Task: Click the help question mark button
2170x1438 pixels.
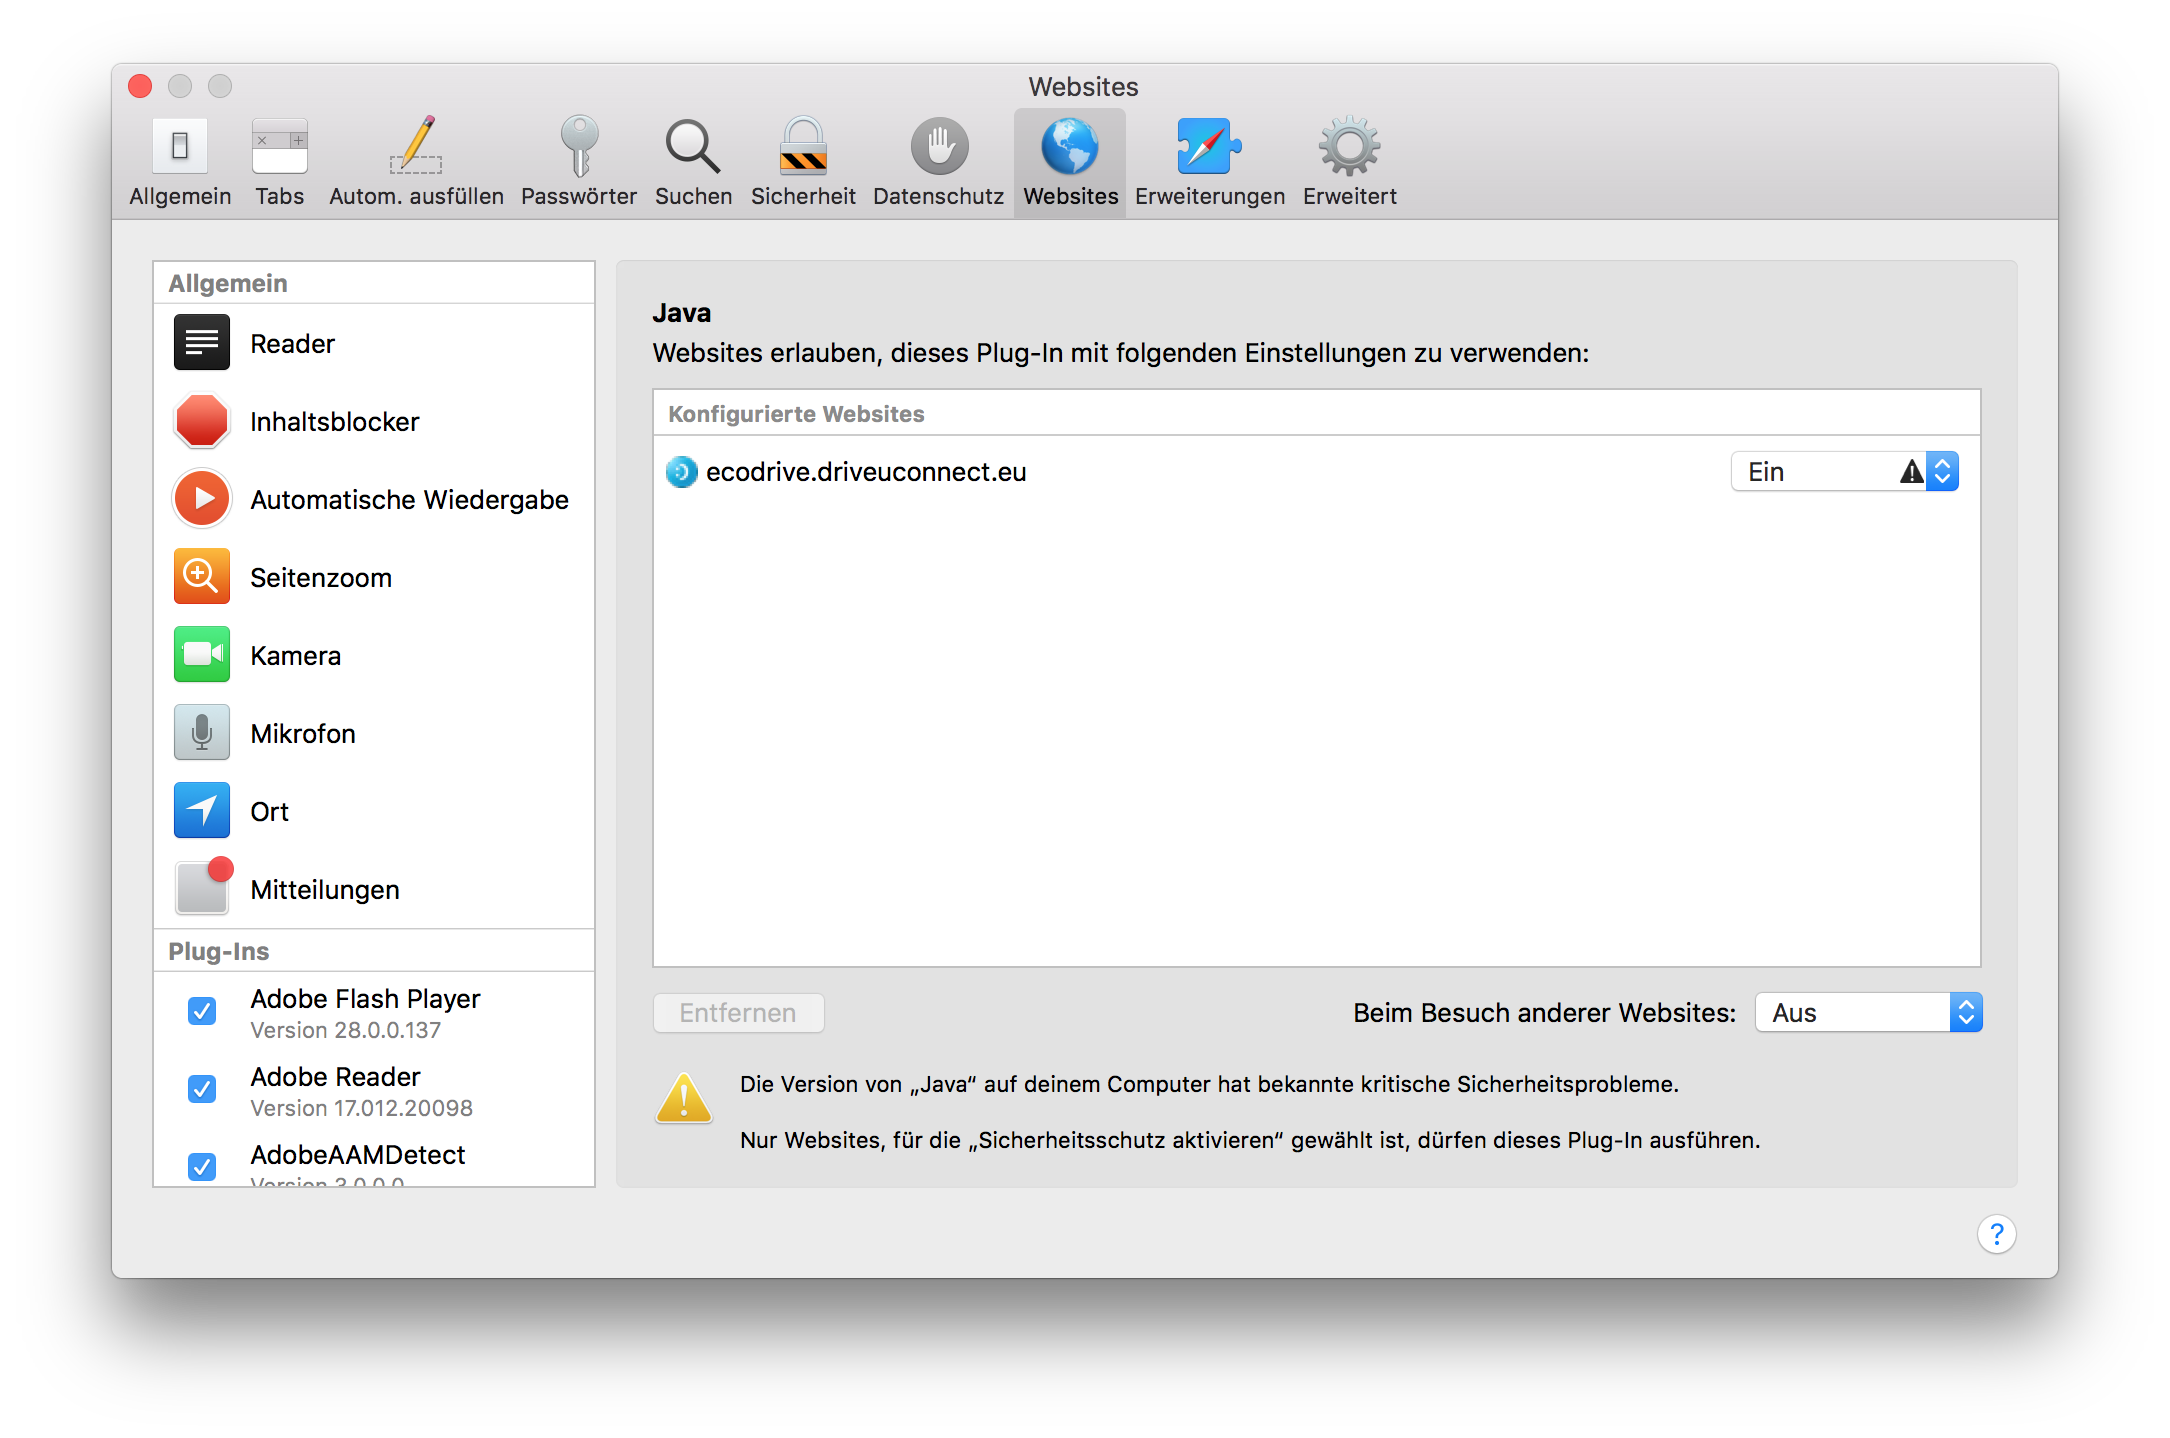Action: click(1996, 1234)
